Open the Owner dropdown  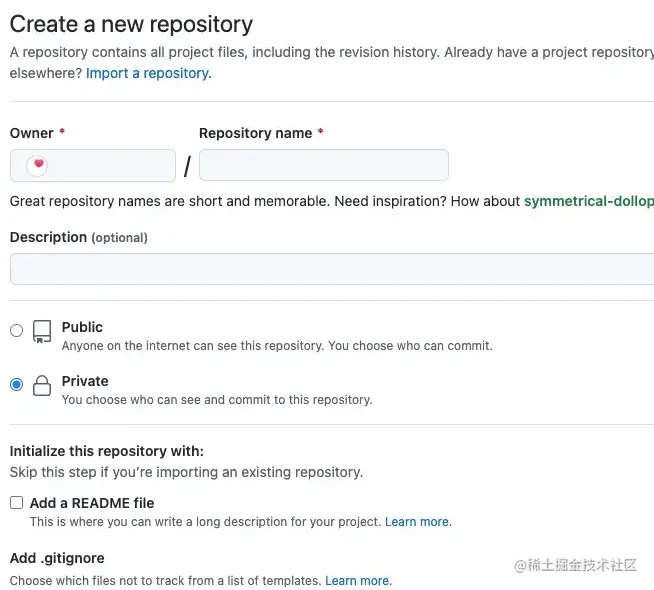(x=93, y=166)
